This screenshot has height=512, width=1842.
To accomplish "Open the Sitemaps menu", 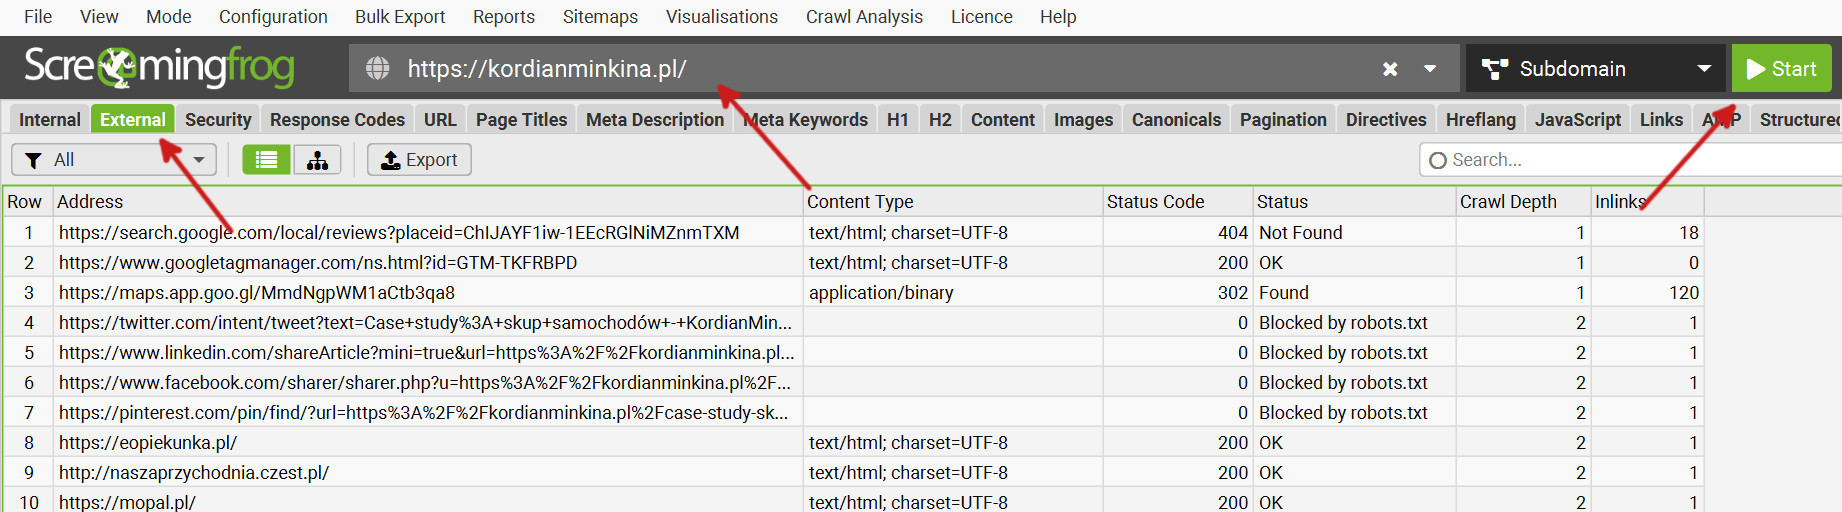I will coord(600,17).
